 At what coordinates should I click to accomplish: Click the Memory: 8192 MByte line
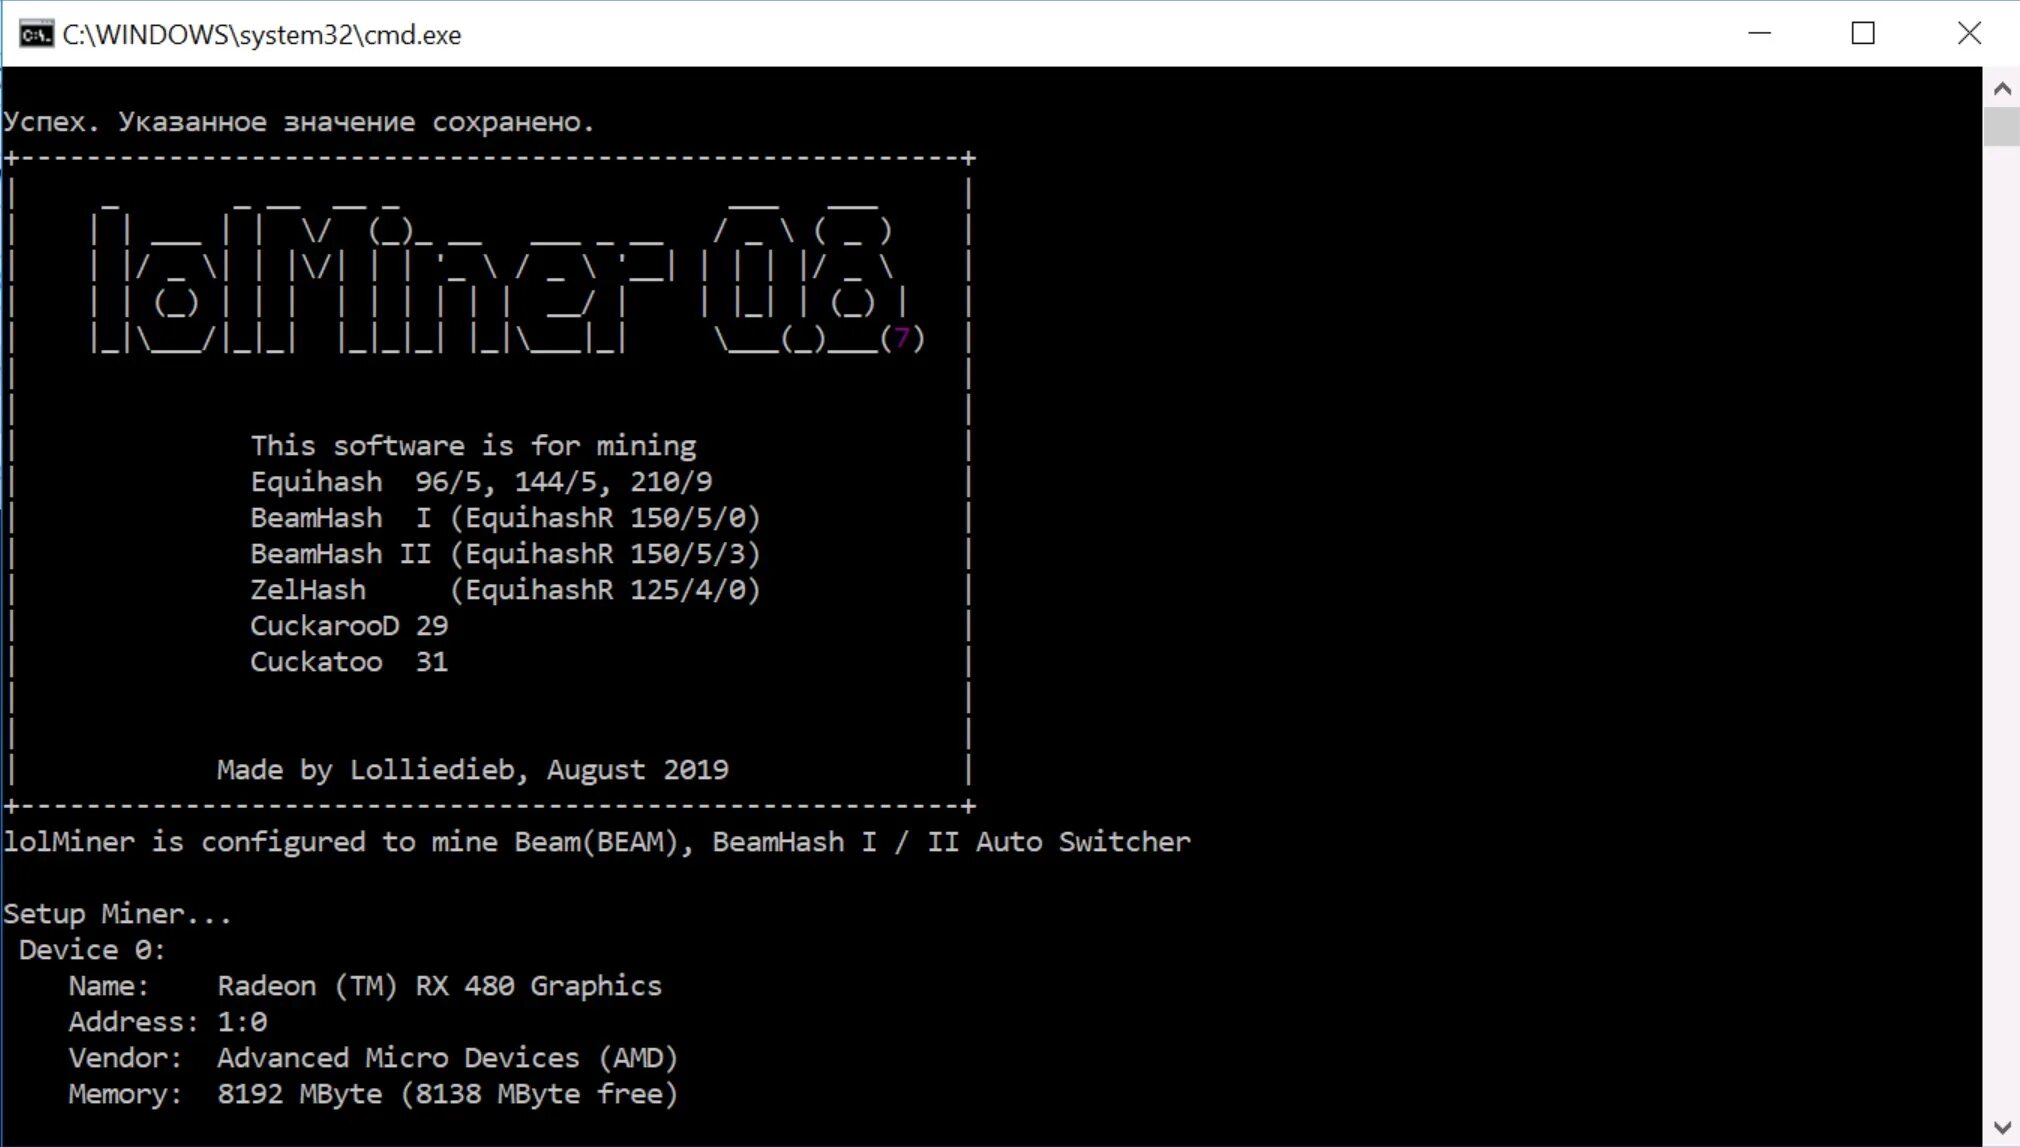tap(372, 1094)
